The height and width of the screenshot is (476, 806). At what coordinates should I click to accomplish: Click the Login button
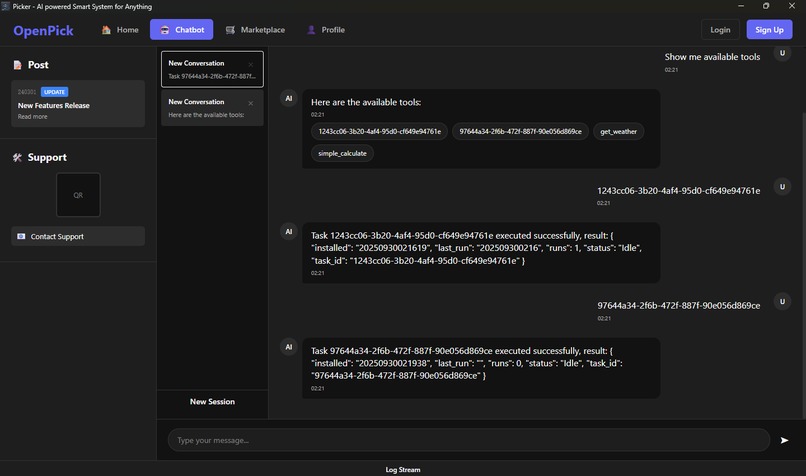point(720,30)
